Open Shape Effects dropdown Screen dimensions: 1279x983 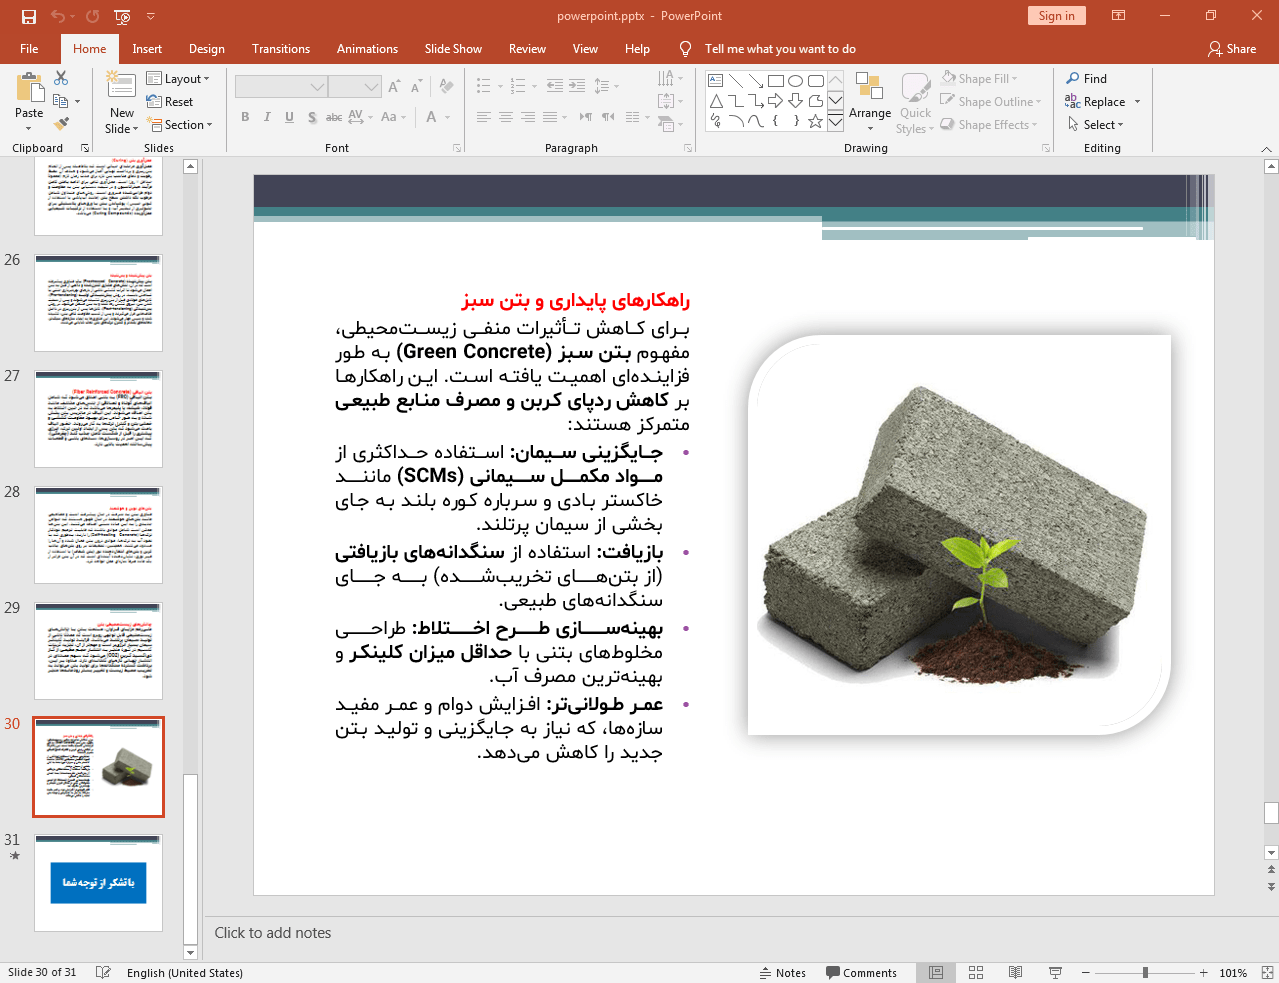coord(988,124)
